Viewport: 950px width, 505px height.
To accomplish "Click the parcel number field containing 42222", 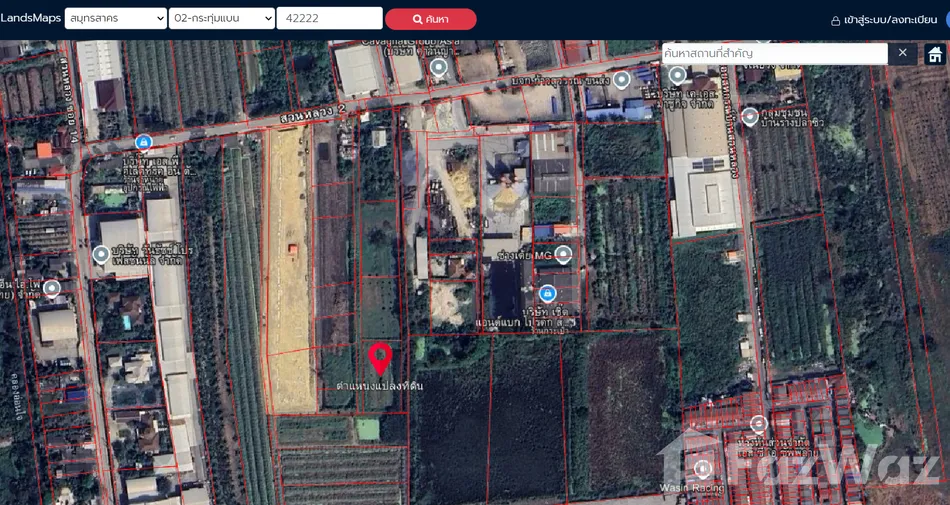I will tap(329, 19).
